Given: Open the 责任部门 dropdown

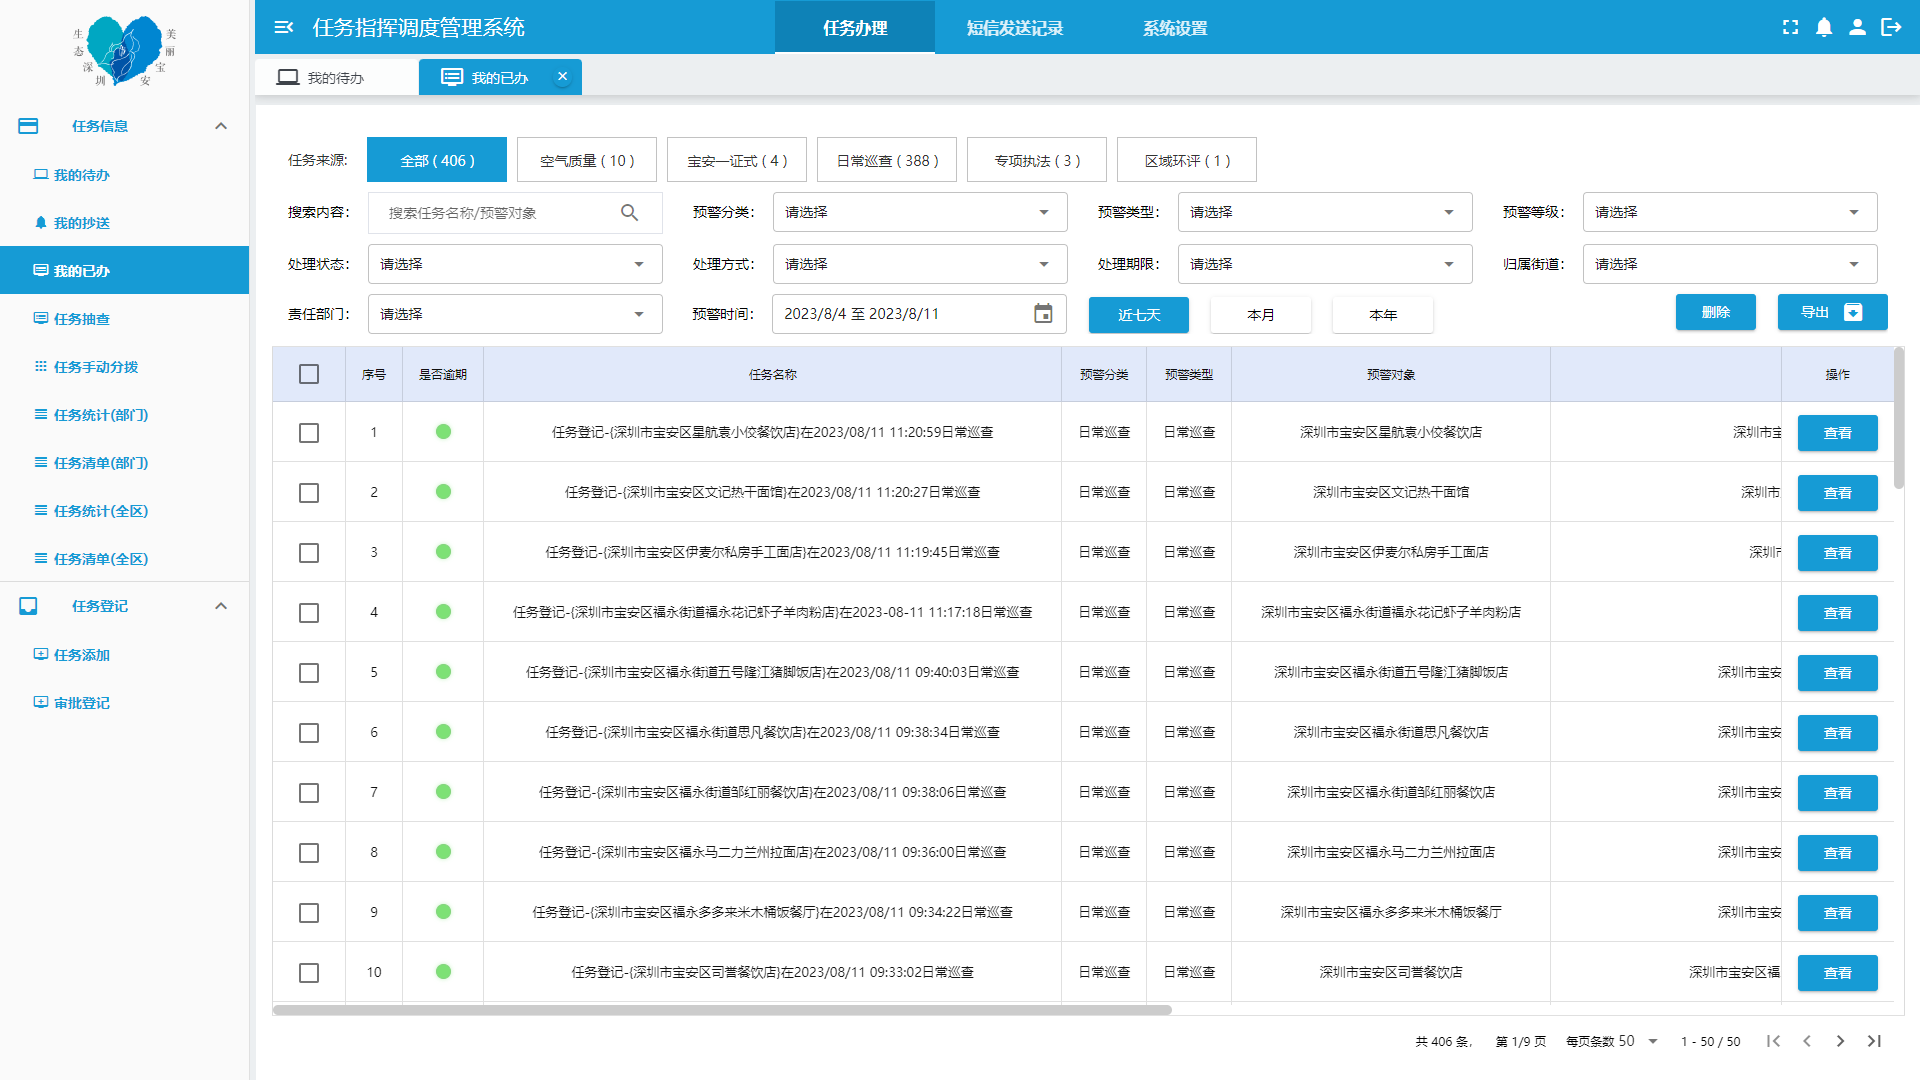Looking at the screenshot, I should click(515, 314).
